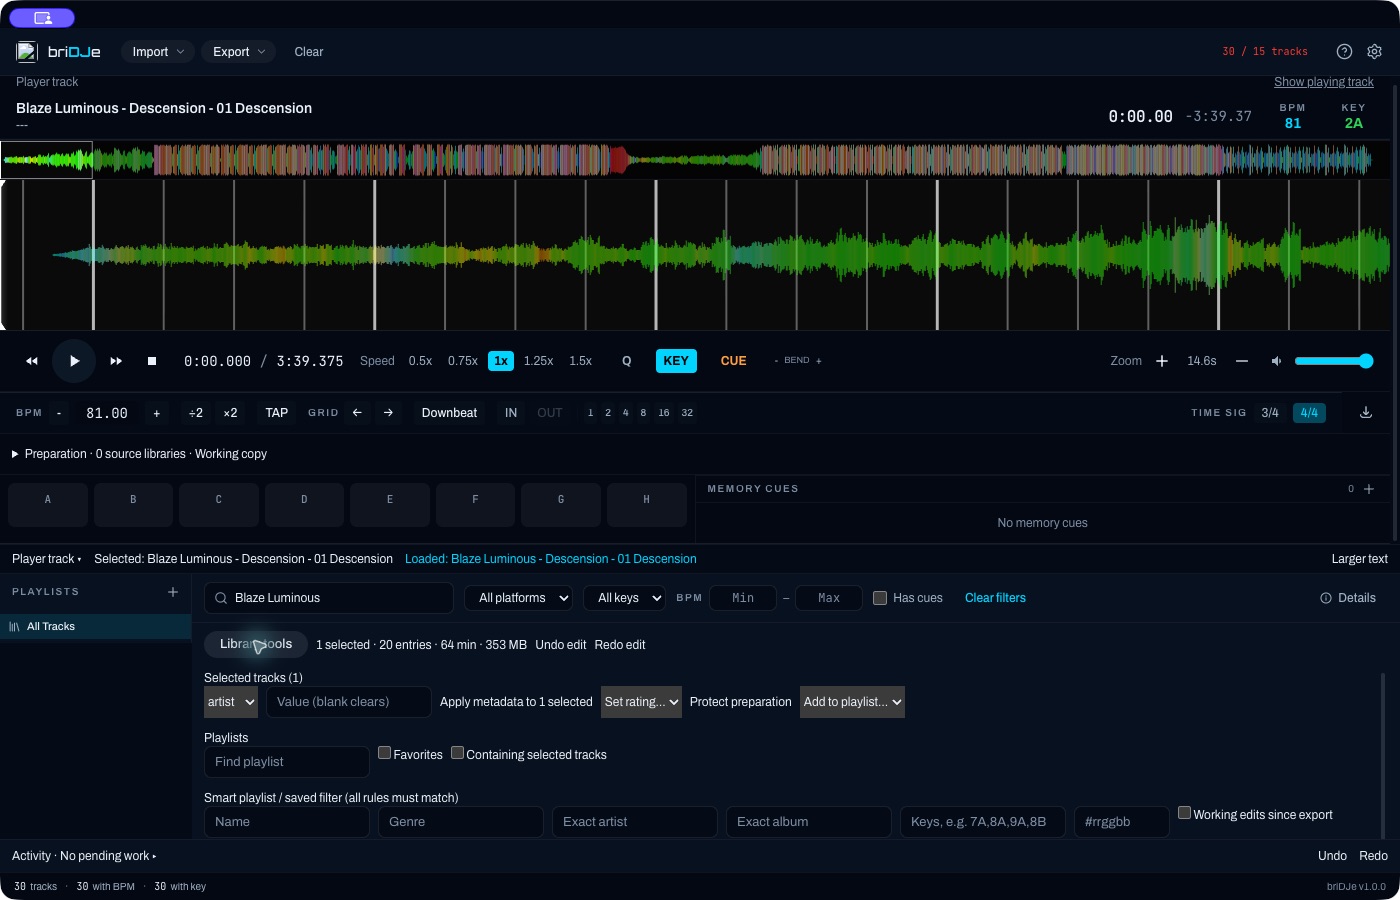Mute audio with the speaker icon
1400x900 pixels.
1276,361
